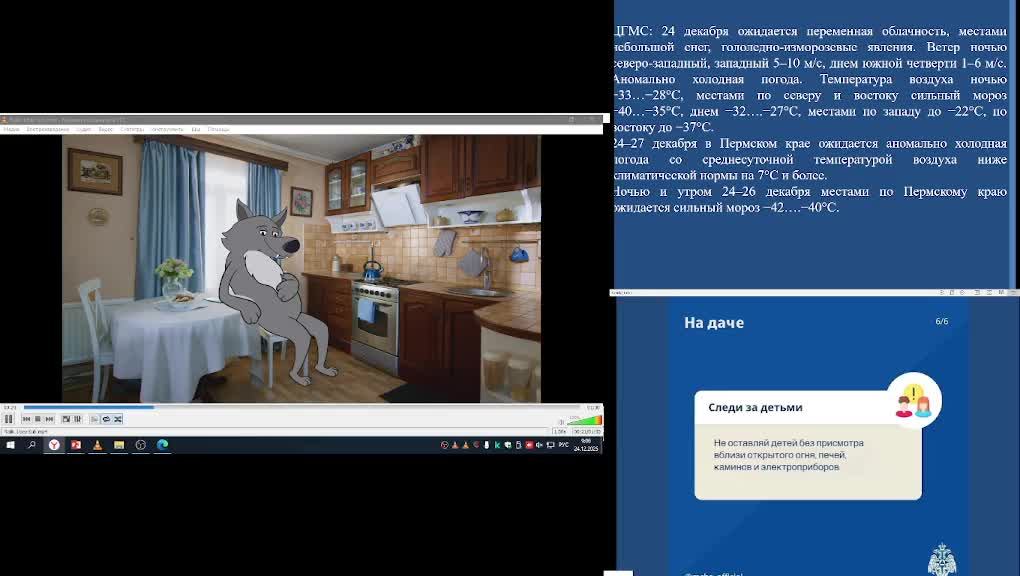Stop playback with VLC stop button
The width and height of the screenshot is (1020, 576).
point(38,418)
